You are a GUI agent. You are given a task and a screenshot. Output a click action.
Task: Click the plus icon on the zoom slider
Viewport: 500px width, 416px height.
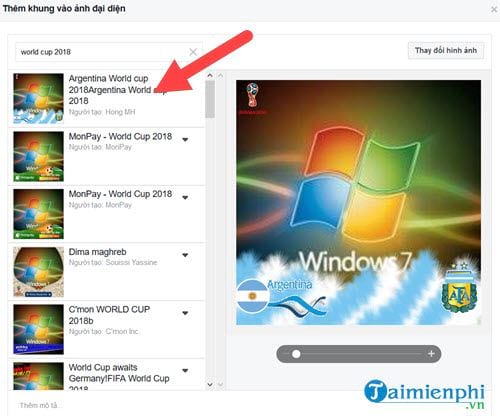click(431, 353)
